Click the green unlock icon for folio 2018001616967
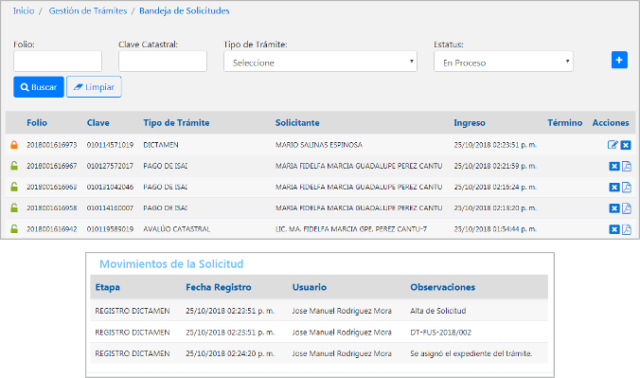This screenshot has height=378, width=640. pos(14,166)
